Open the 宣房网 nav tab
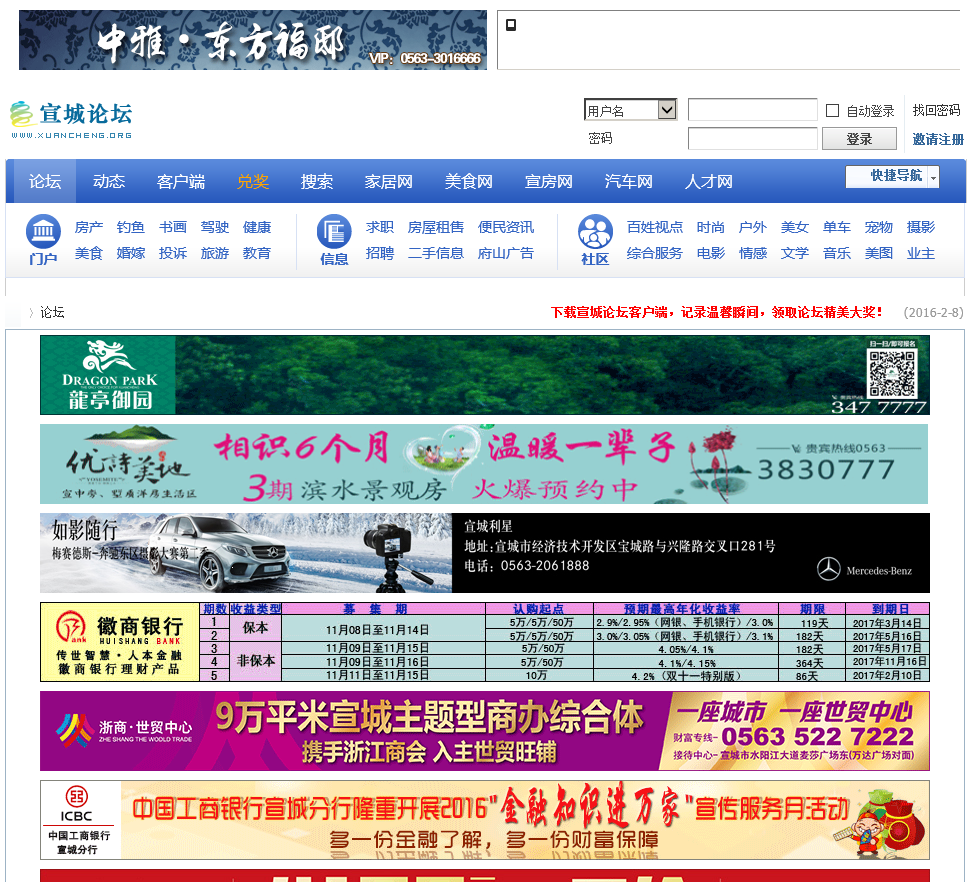The height and width of the screenshot is (882, 970). 548,181
